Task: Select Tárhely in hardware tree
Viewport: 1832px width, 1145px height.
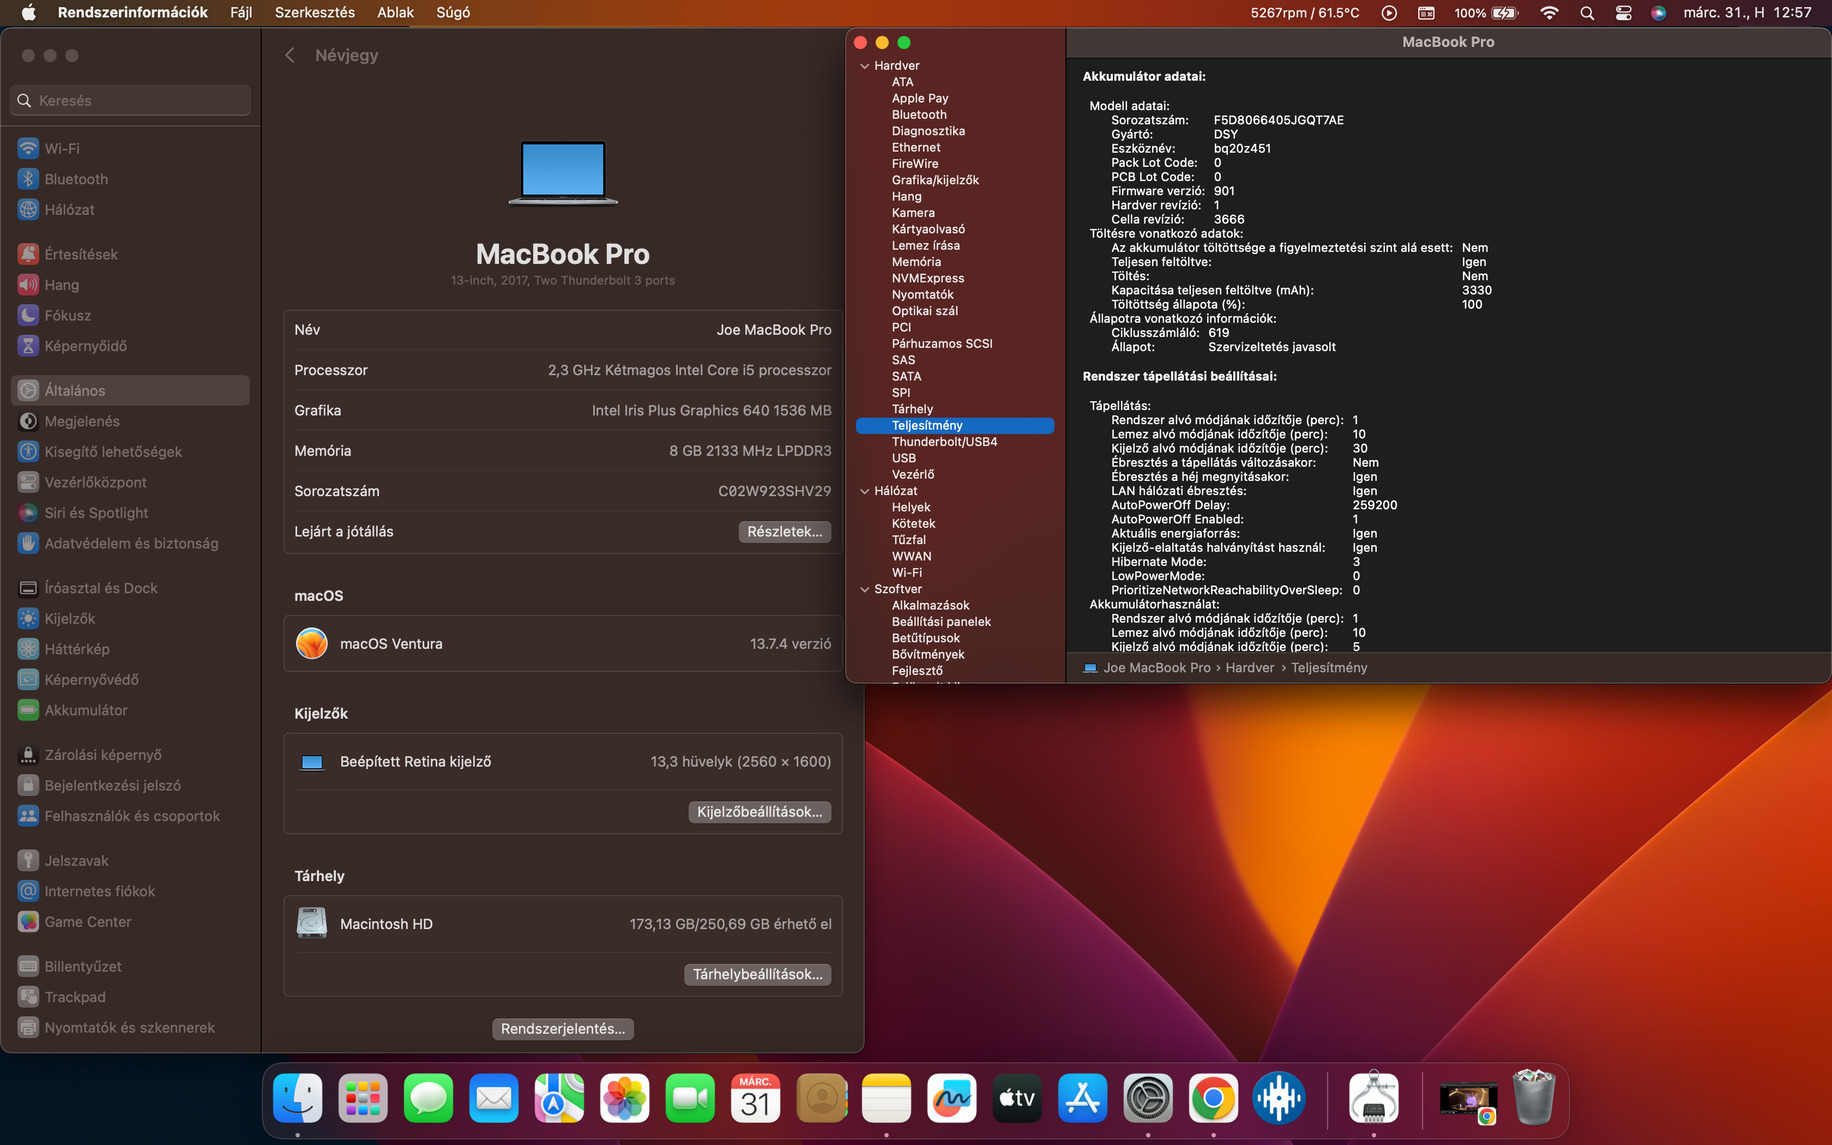Action: [912, 409]
